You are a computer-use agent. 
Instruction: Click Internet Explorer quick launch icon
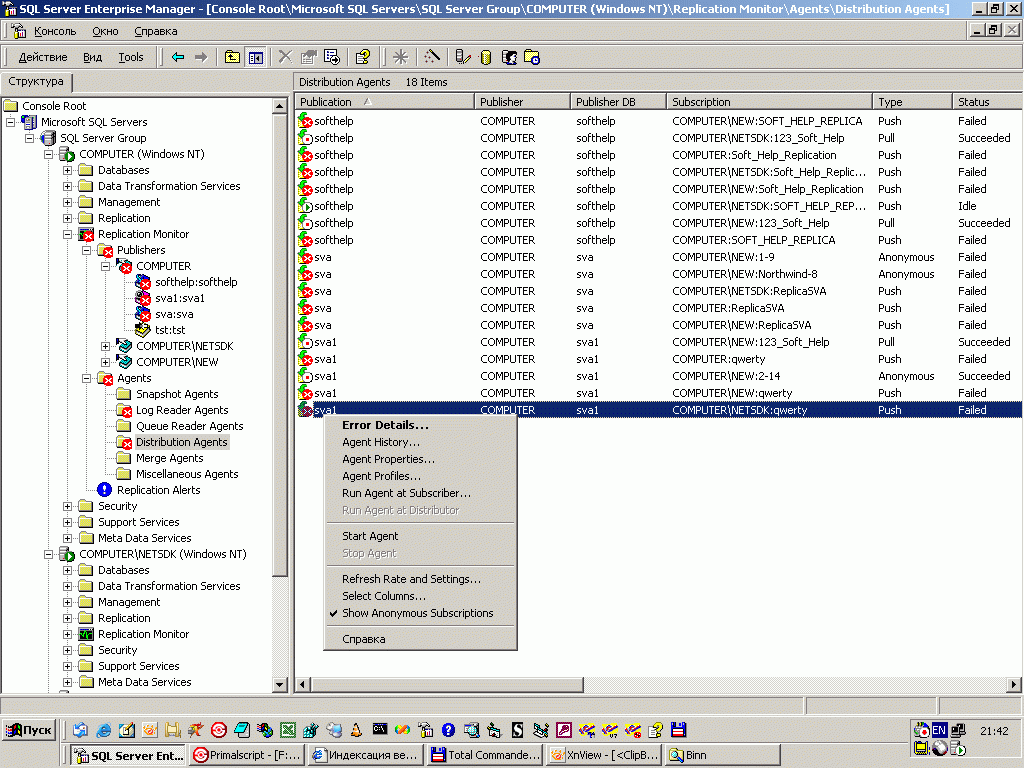coord(103,730)
